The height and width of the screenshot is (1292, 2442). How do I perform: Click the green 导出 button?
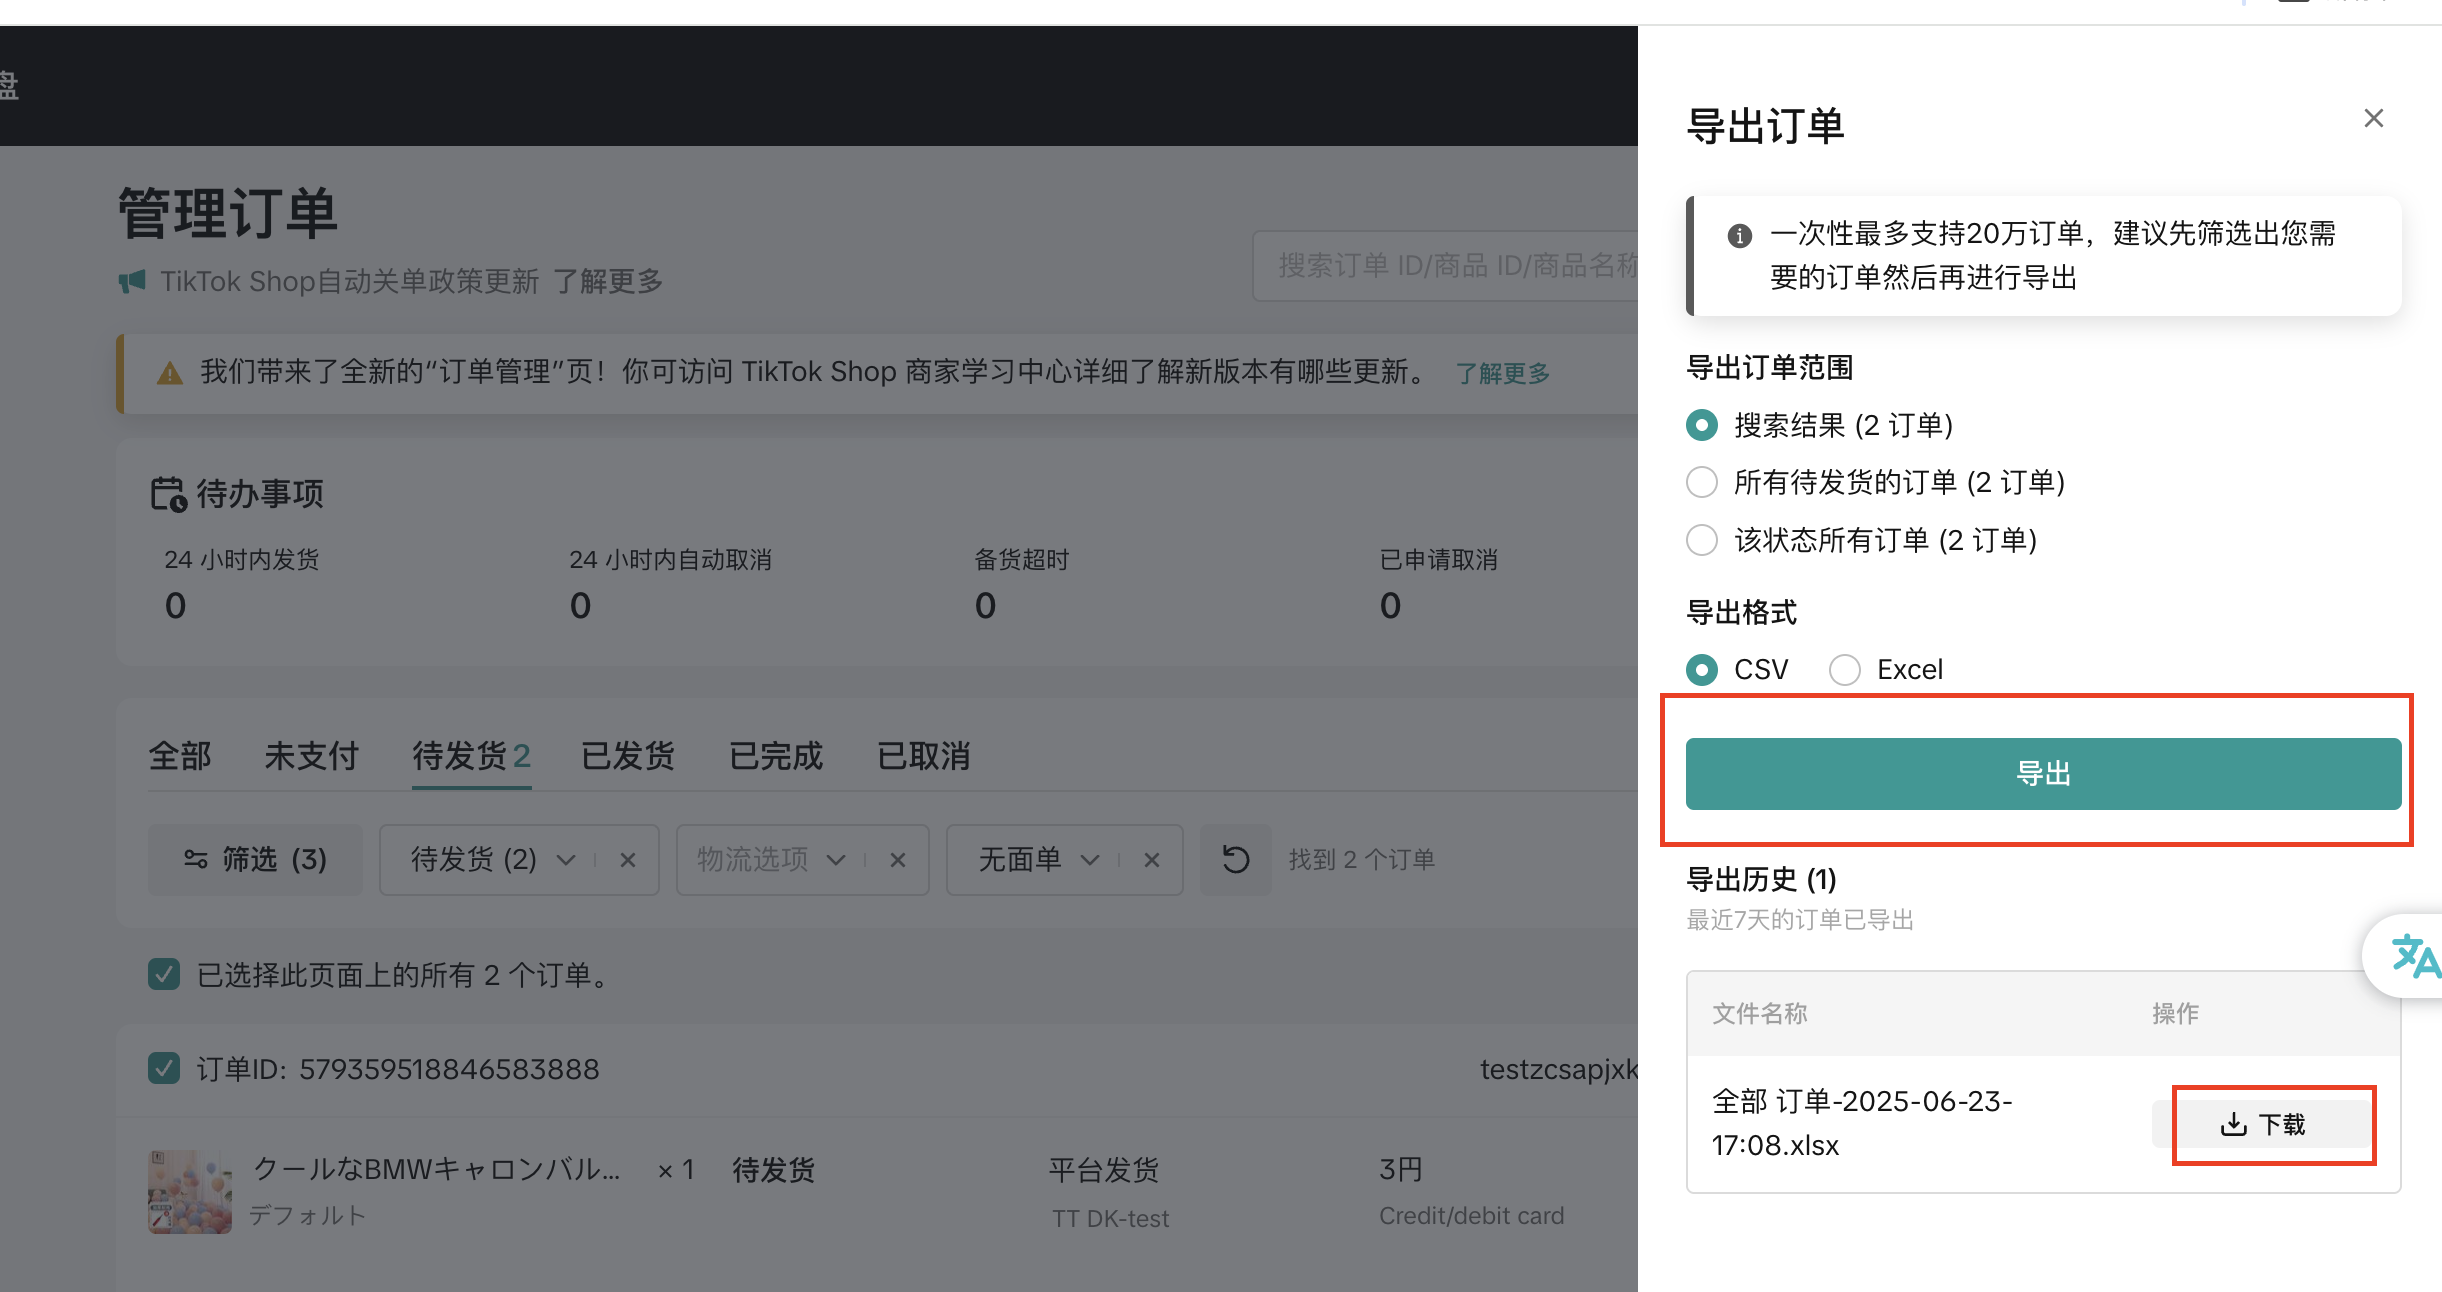[x=2042, y=773]
